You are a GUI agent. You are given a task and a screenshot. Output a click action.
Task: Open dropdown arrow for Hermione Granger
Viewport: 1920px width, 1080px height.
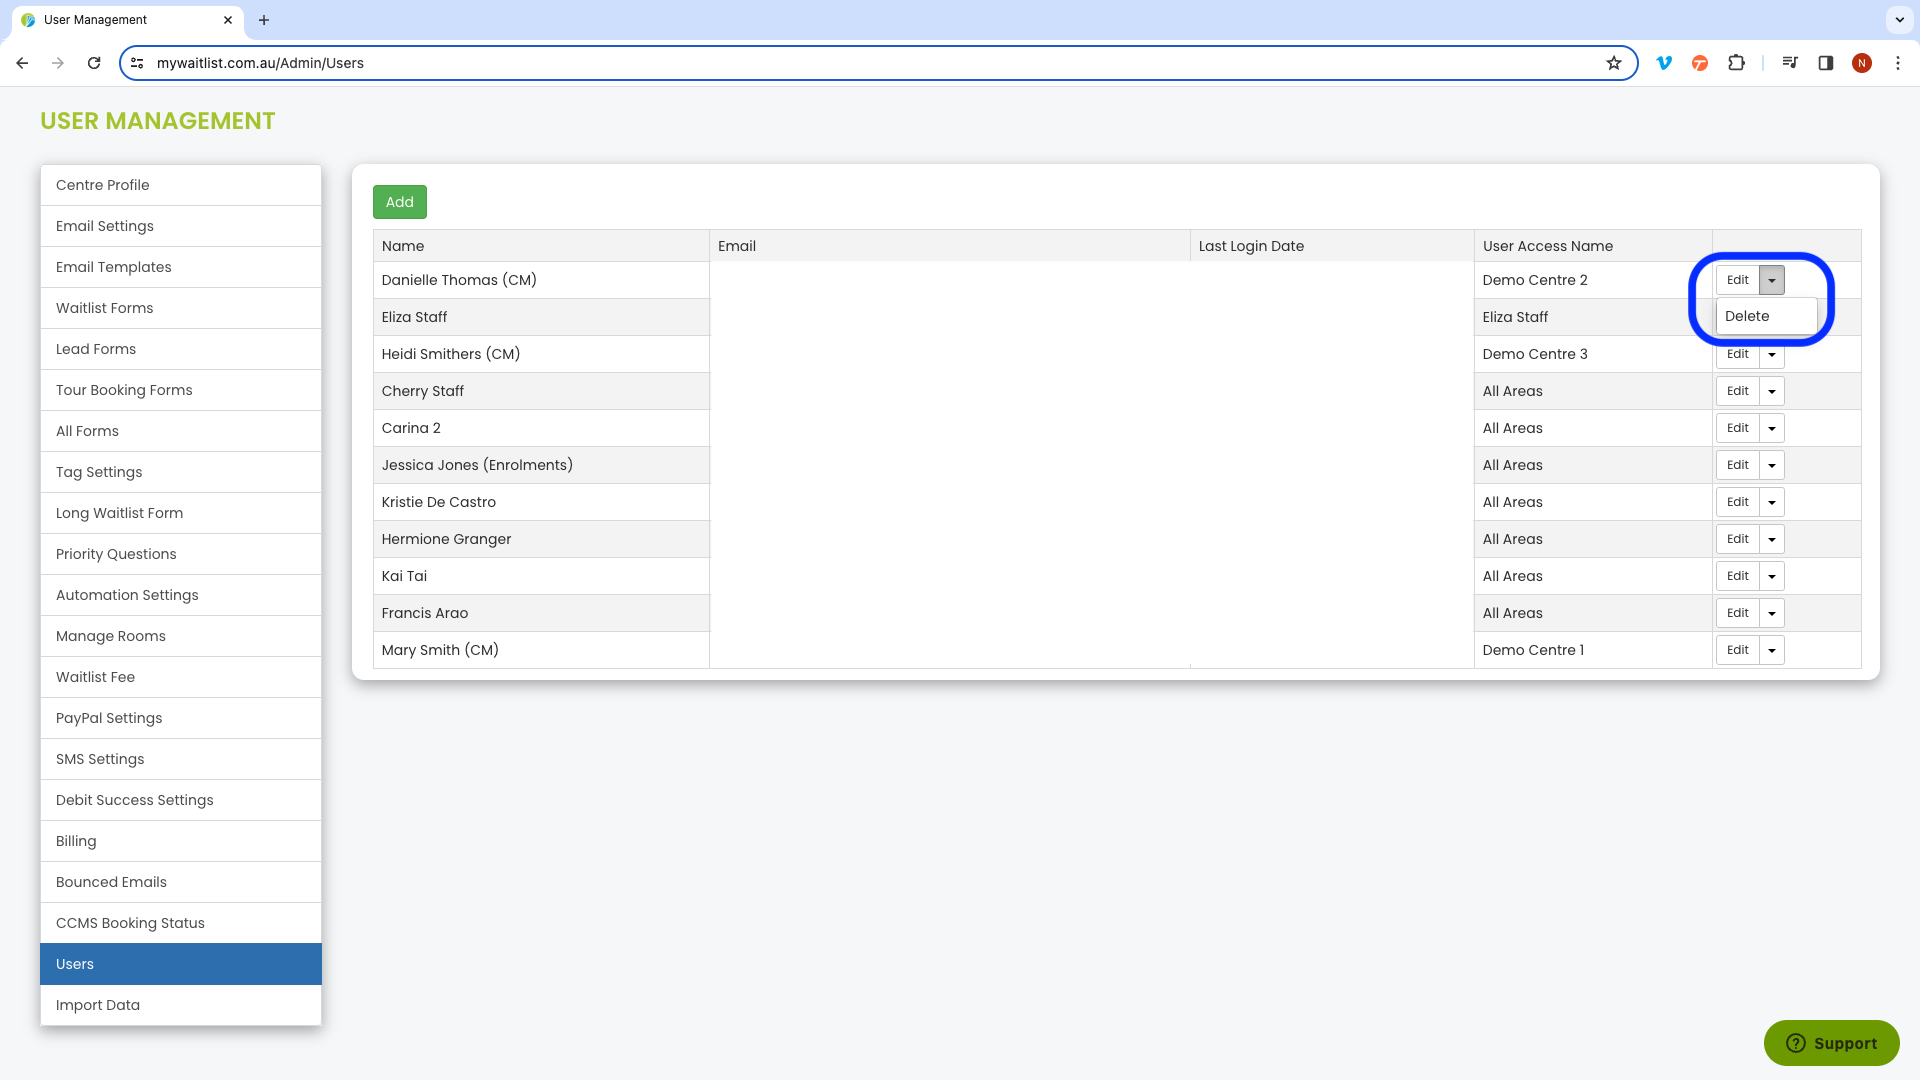[1772, 539]
